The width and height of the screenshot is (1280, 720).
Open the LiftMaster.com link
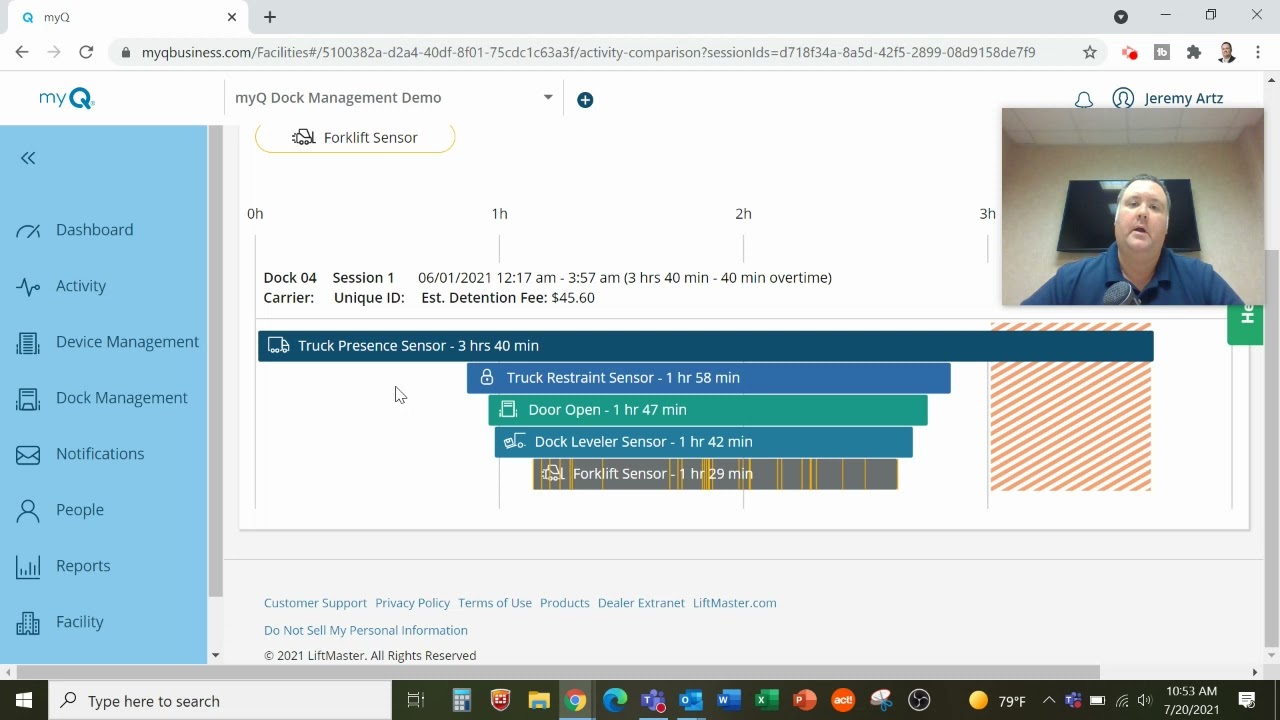[735, 603]
